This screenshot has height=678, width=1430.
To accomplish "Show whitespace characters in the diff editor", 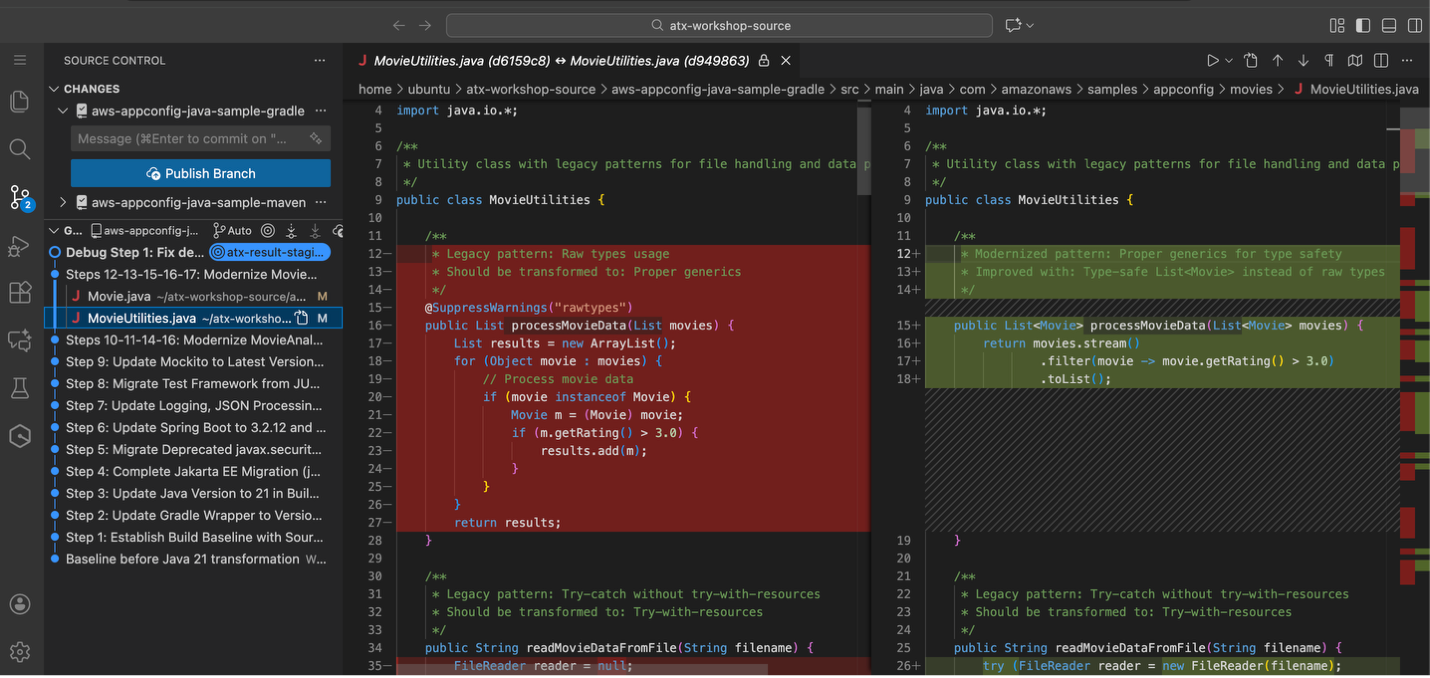I will (x=1329, y=60).
